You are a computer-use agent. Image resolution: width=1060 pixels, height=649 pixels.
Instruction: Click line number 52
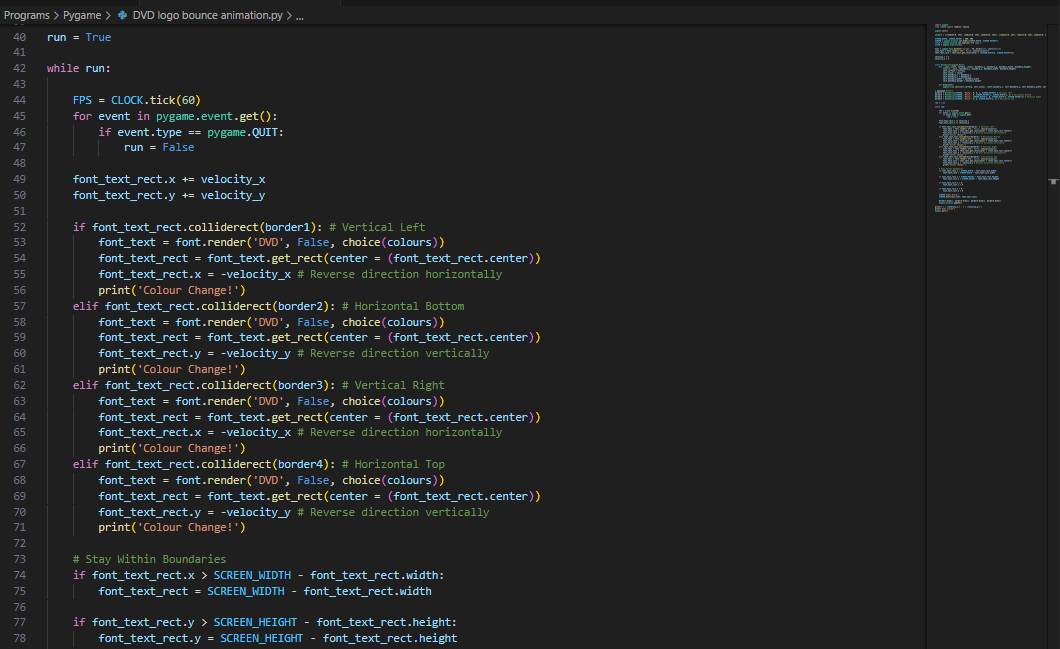point(20,227)
